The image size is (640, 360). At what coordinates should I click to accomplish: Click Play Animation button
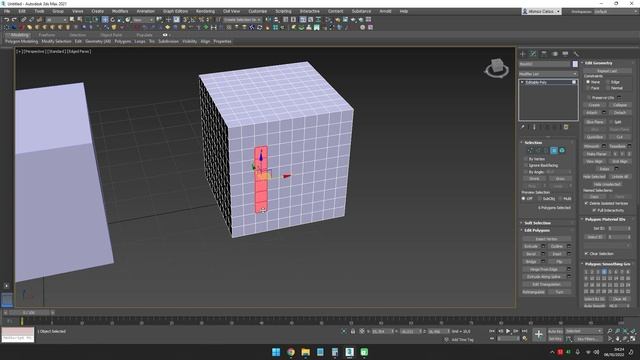508,331
